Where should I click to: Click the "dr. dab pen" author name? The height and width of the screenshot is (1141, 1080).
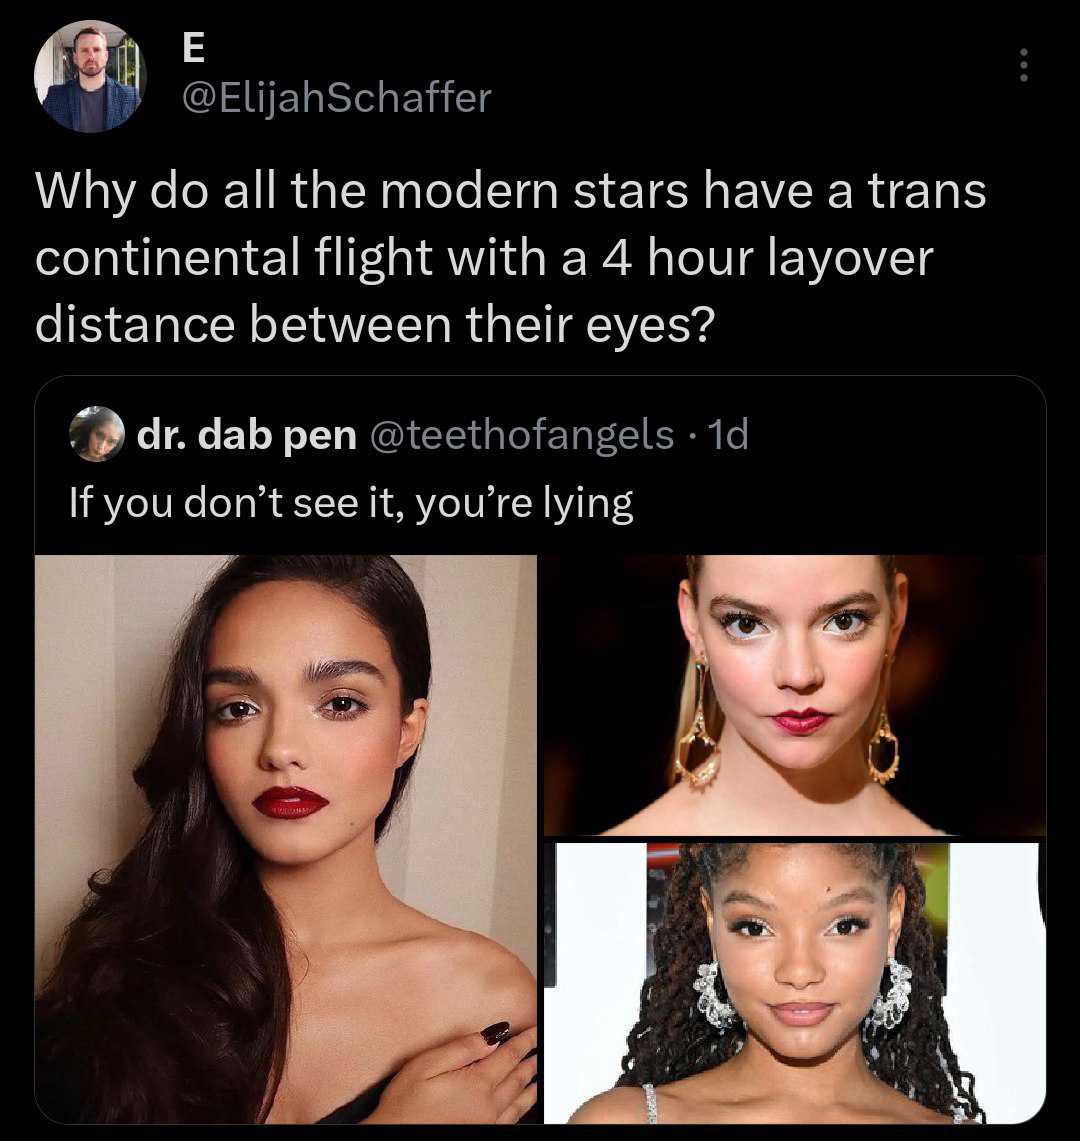[x=247, y=435]
